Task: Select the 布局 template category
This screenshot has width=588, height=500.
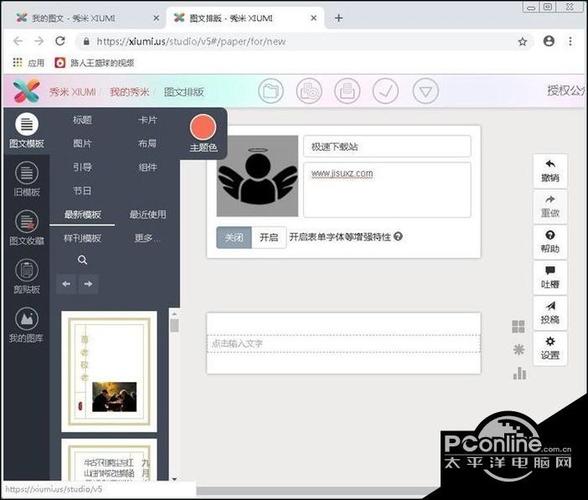Action: tap(147, 143)
